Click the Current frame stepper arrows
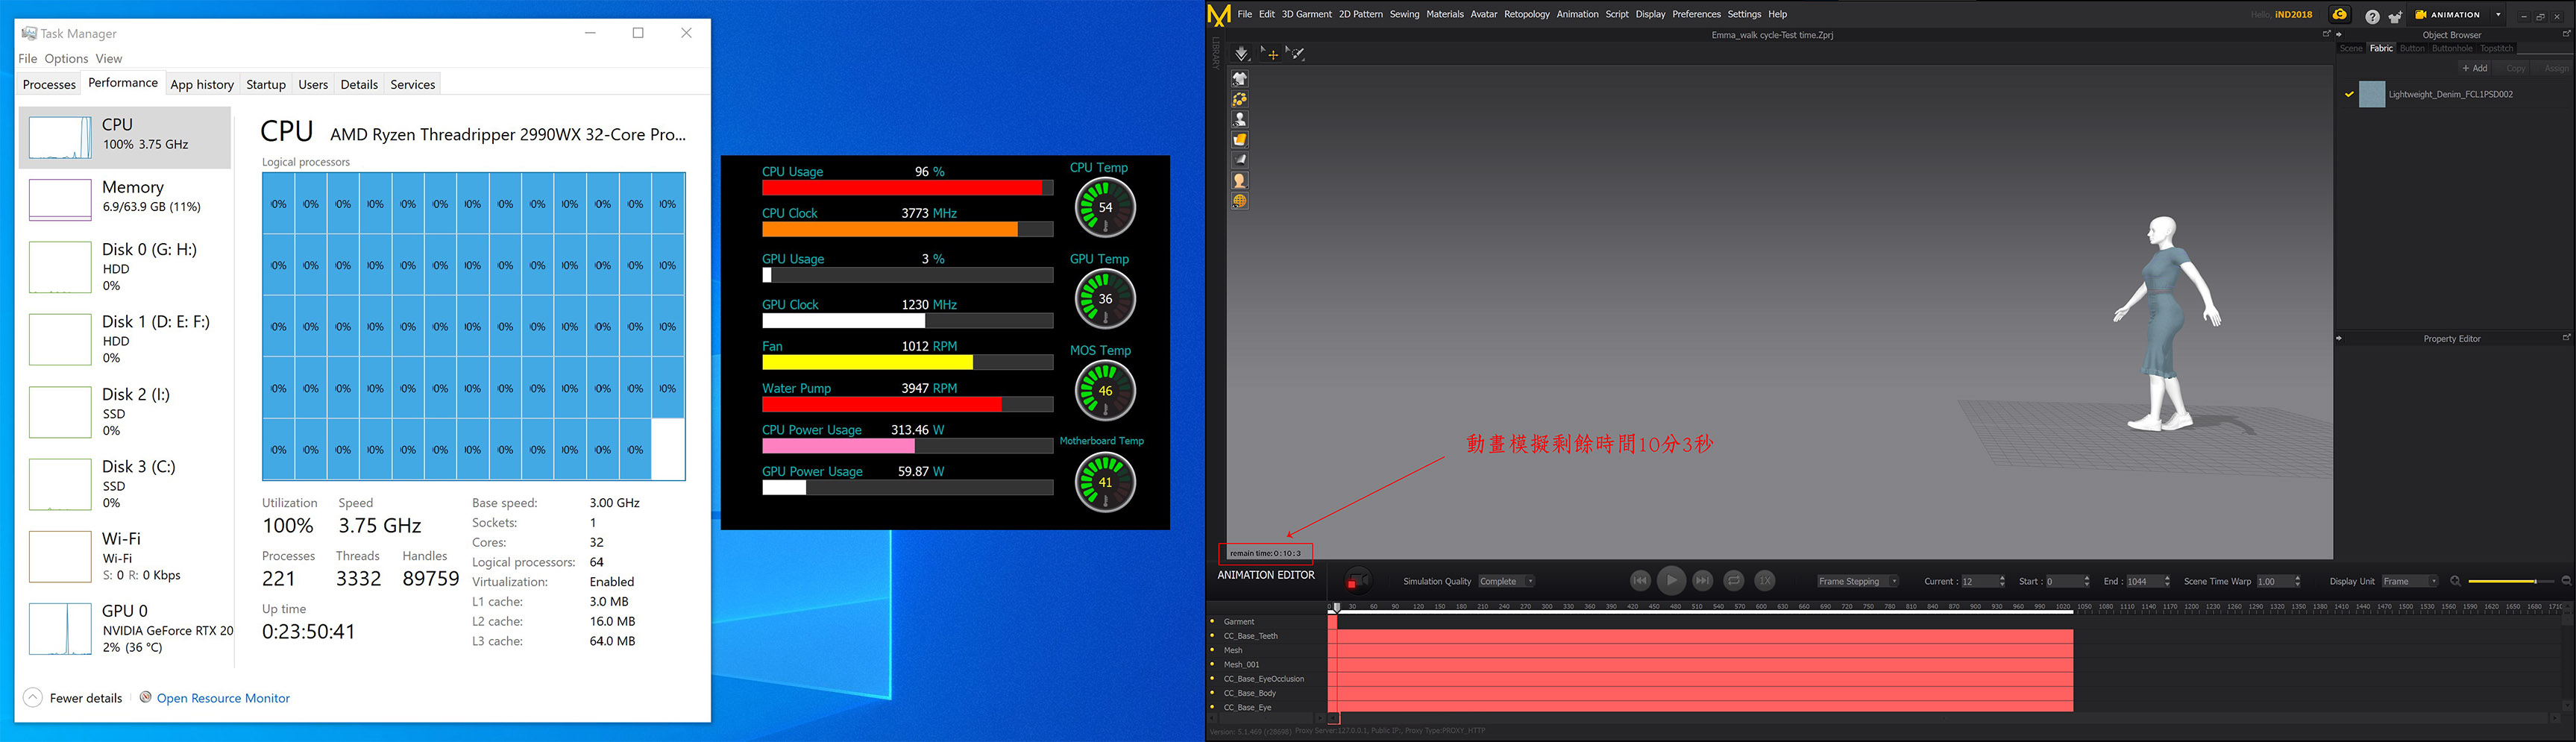This screenshot has width=2576, height=742. pyautogui.click(x=2002, y=581)
